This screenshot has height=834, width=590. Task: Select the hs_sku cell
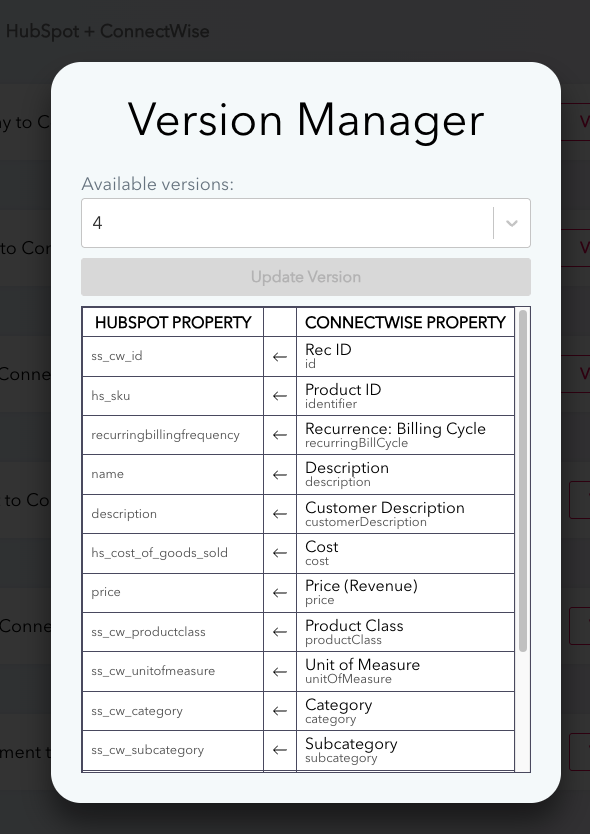coord(173,396)
